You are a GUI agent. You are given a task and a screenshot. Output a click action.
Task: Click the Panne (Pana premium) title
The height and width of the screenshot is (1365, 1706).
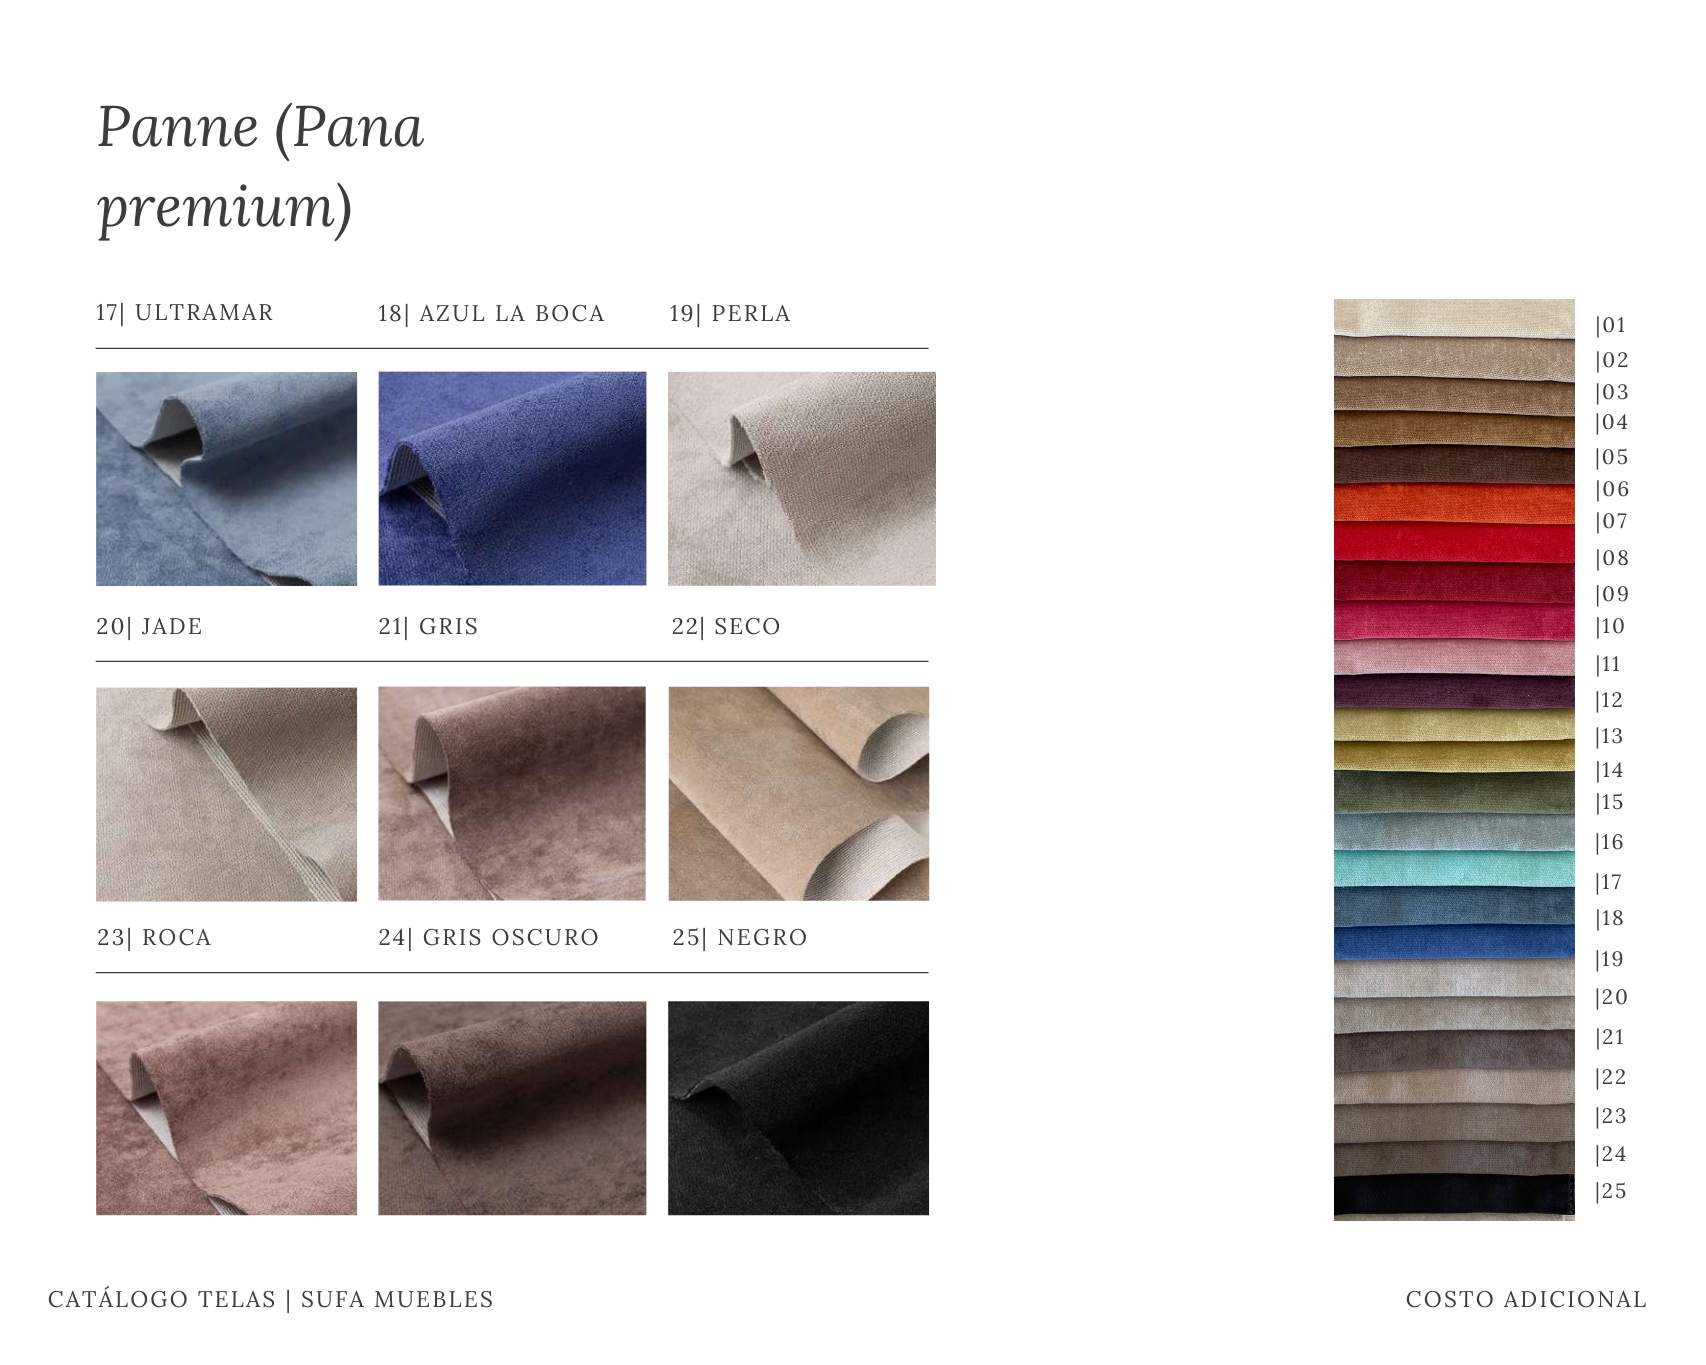(x=261, y=167)
